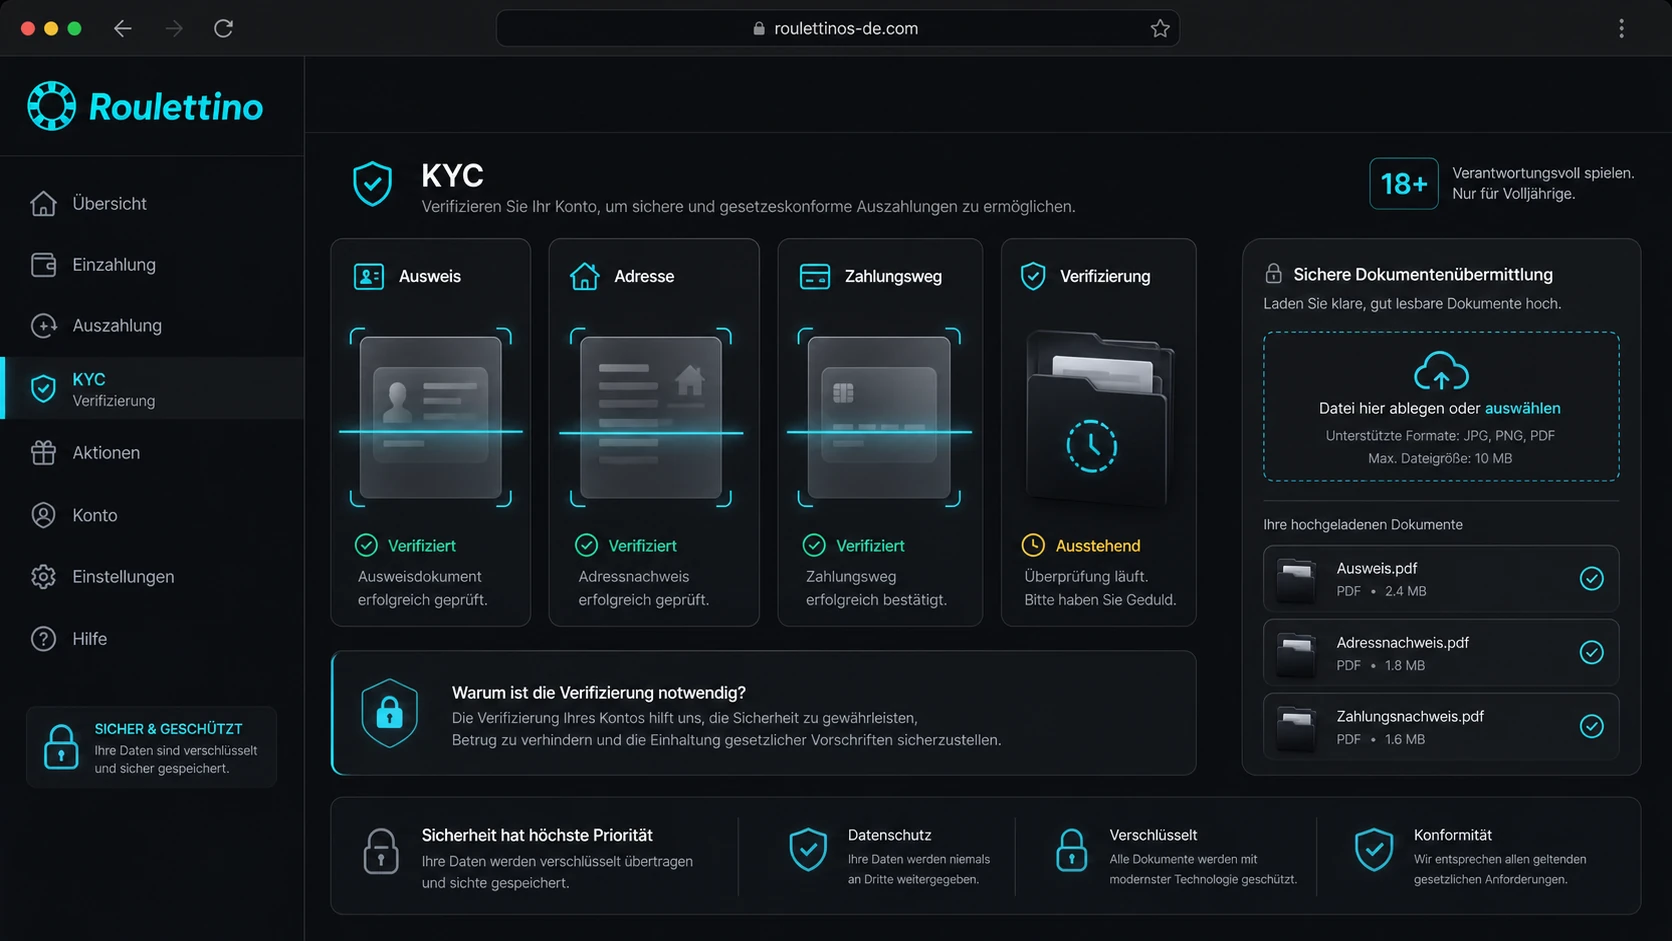This screenshot has height=941, width=1672.
Task: Click the Konformität shield icon
Action: point(1374,849)
